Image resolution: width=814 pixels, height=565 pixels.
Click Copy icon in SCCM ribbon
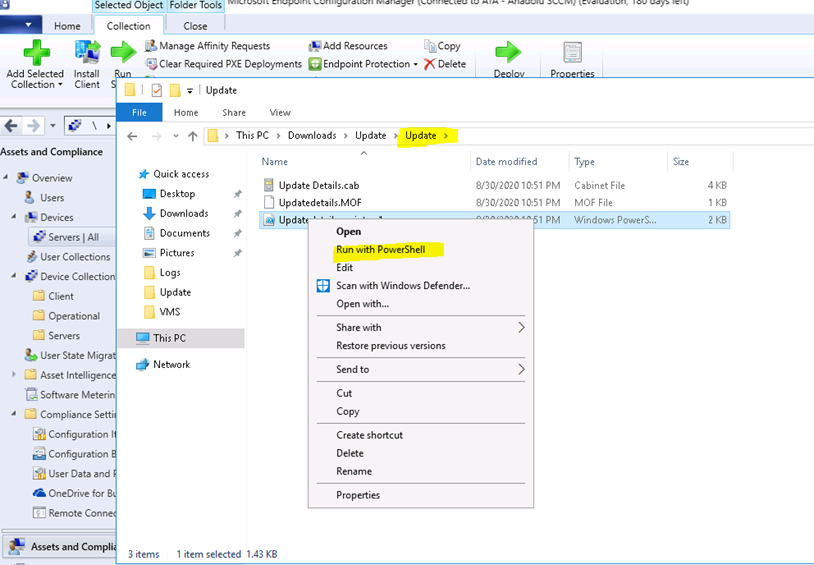pyautogui.click(x=430, y=46)
